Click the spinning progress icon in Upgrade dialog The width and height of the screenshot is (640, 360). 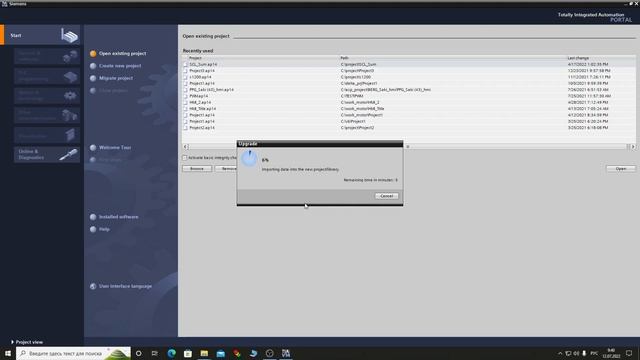(249, 158)
